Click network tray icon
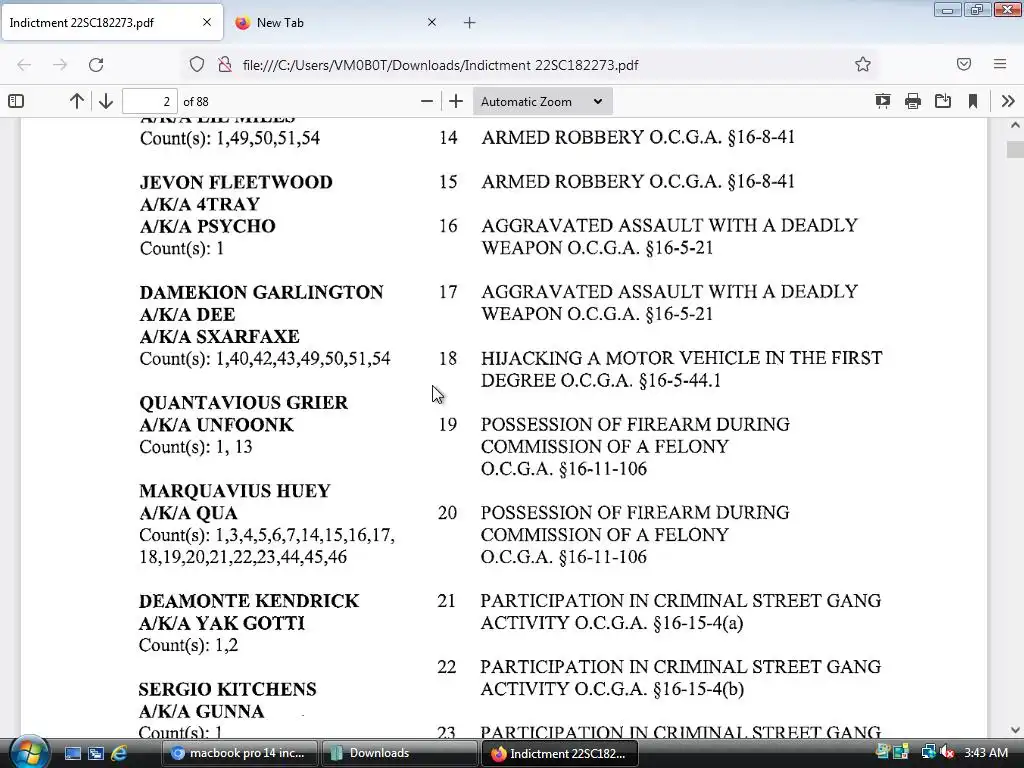Screen dimensions: 1024x768 click(x=928, y=753)
